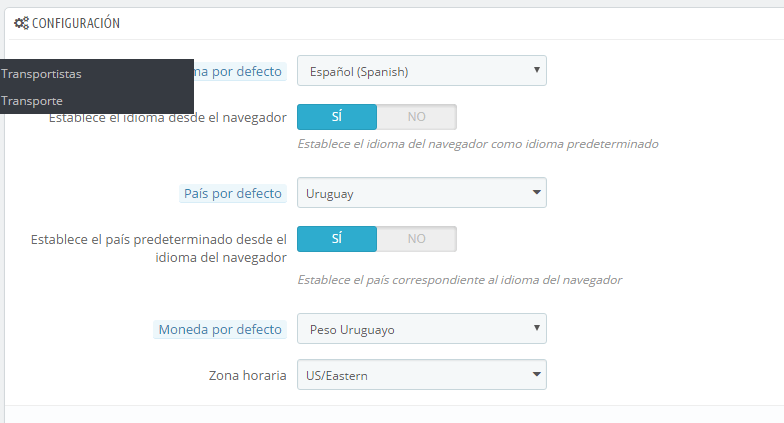
Task: Click the arrow on the Peso Uruguayo selector
Action: tap(536, 328)
